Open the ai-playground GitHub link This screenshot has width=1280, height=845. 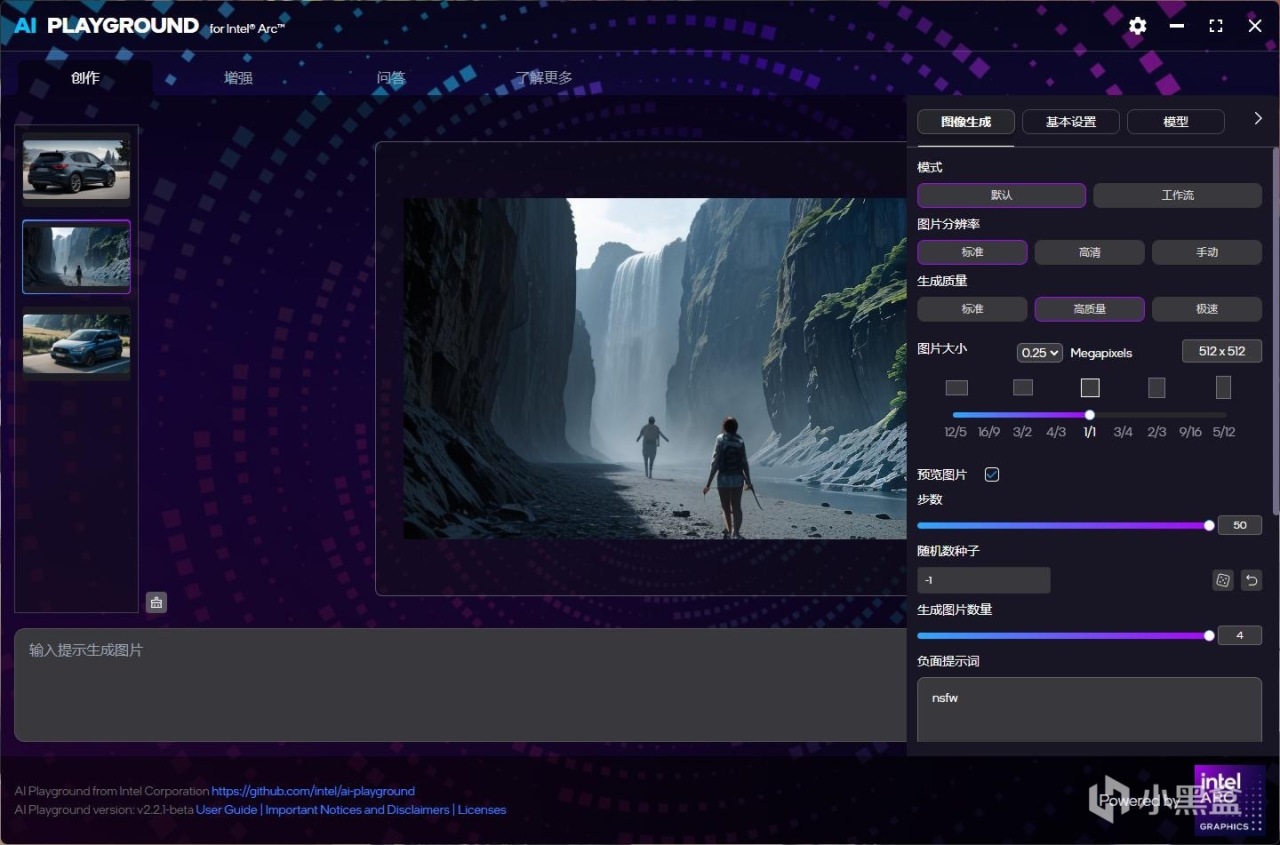(x=313, y=791)
